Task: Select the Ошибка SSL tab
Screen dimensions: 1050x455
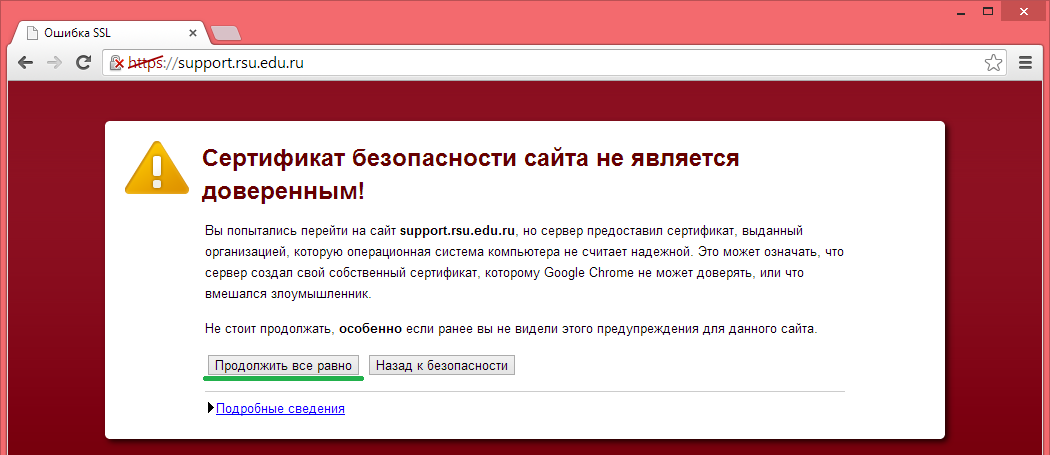Action: [110, 32]
